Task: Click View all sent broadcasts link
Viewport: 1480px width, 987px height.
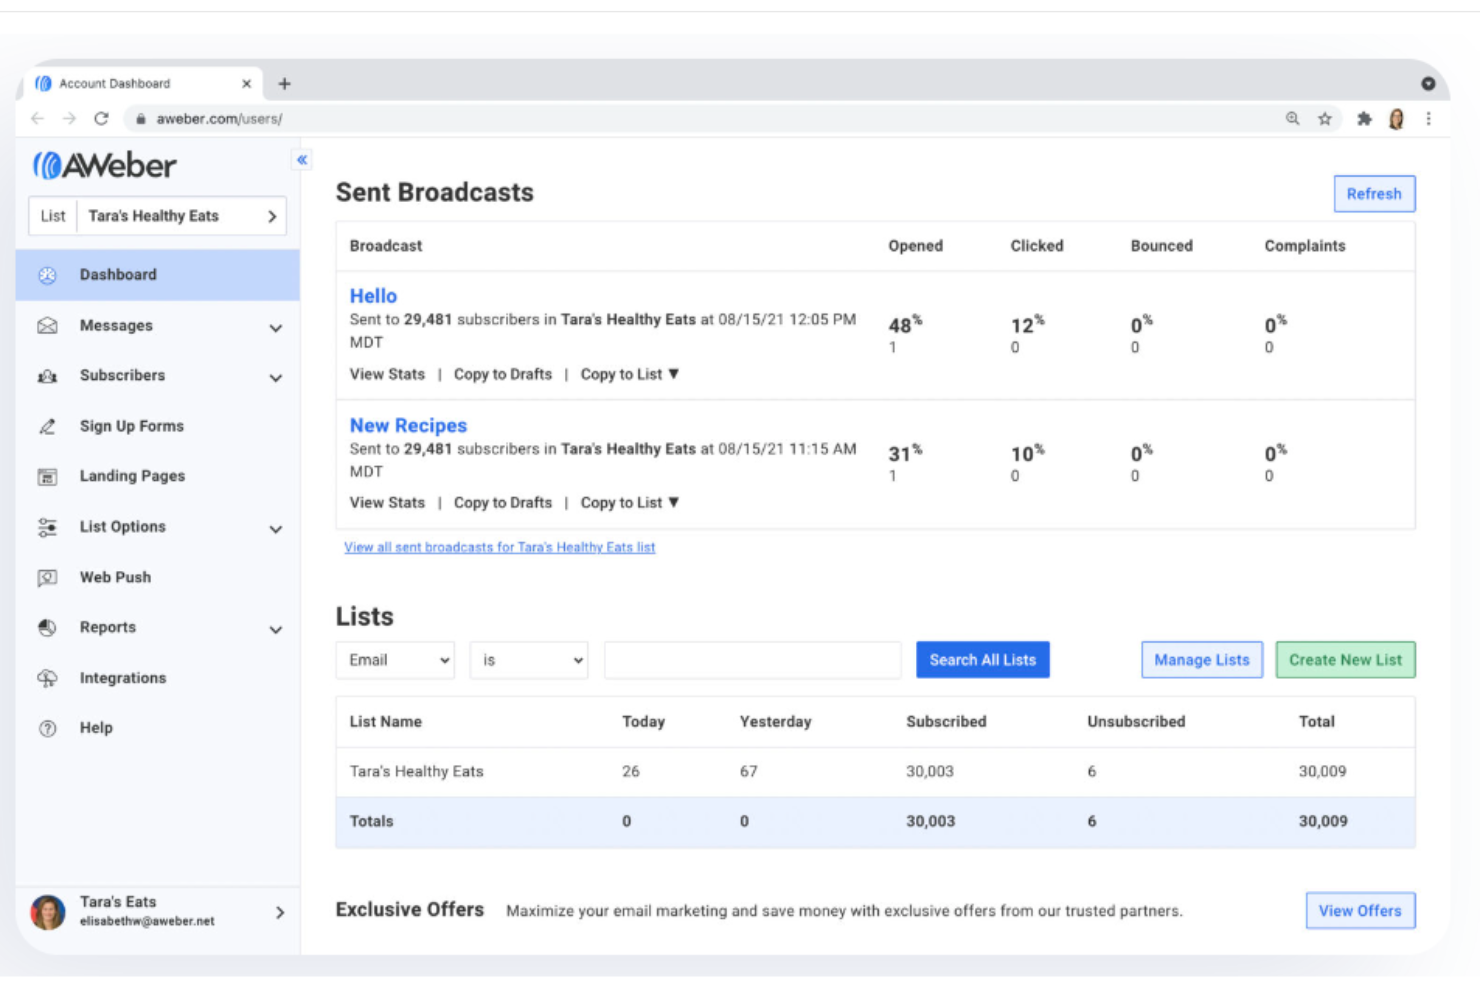Action: pyautogui.click(x=500, y=547)
